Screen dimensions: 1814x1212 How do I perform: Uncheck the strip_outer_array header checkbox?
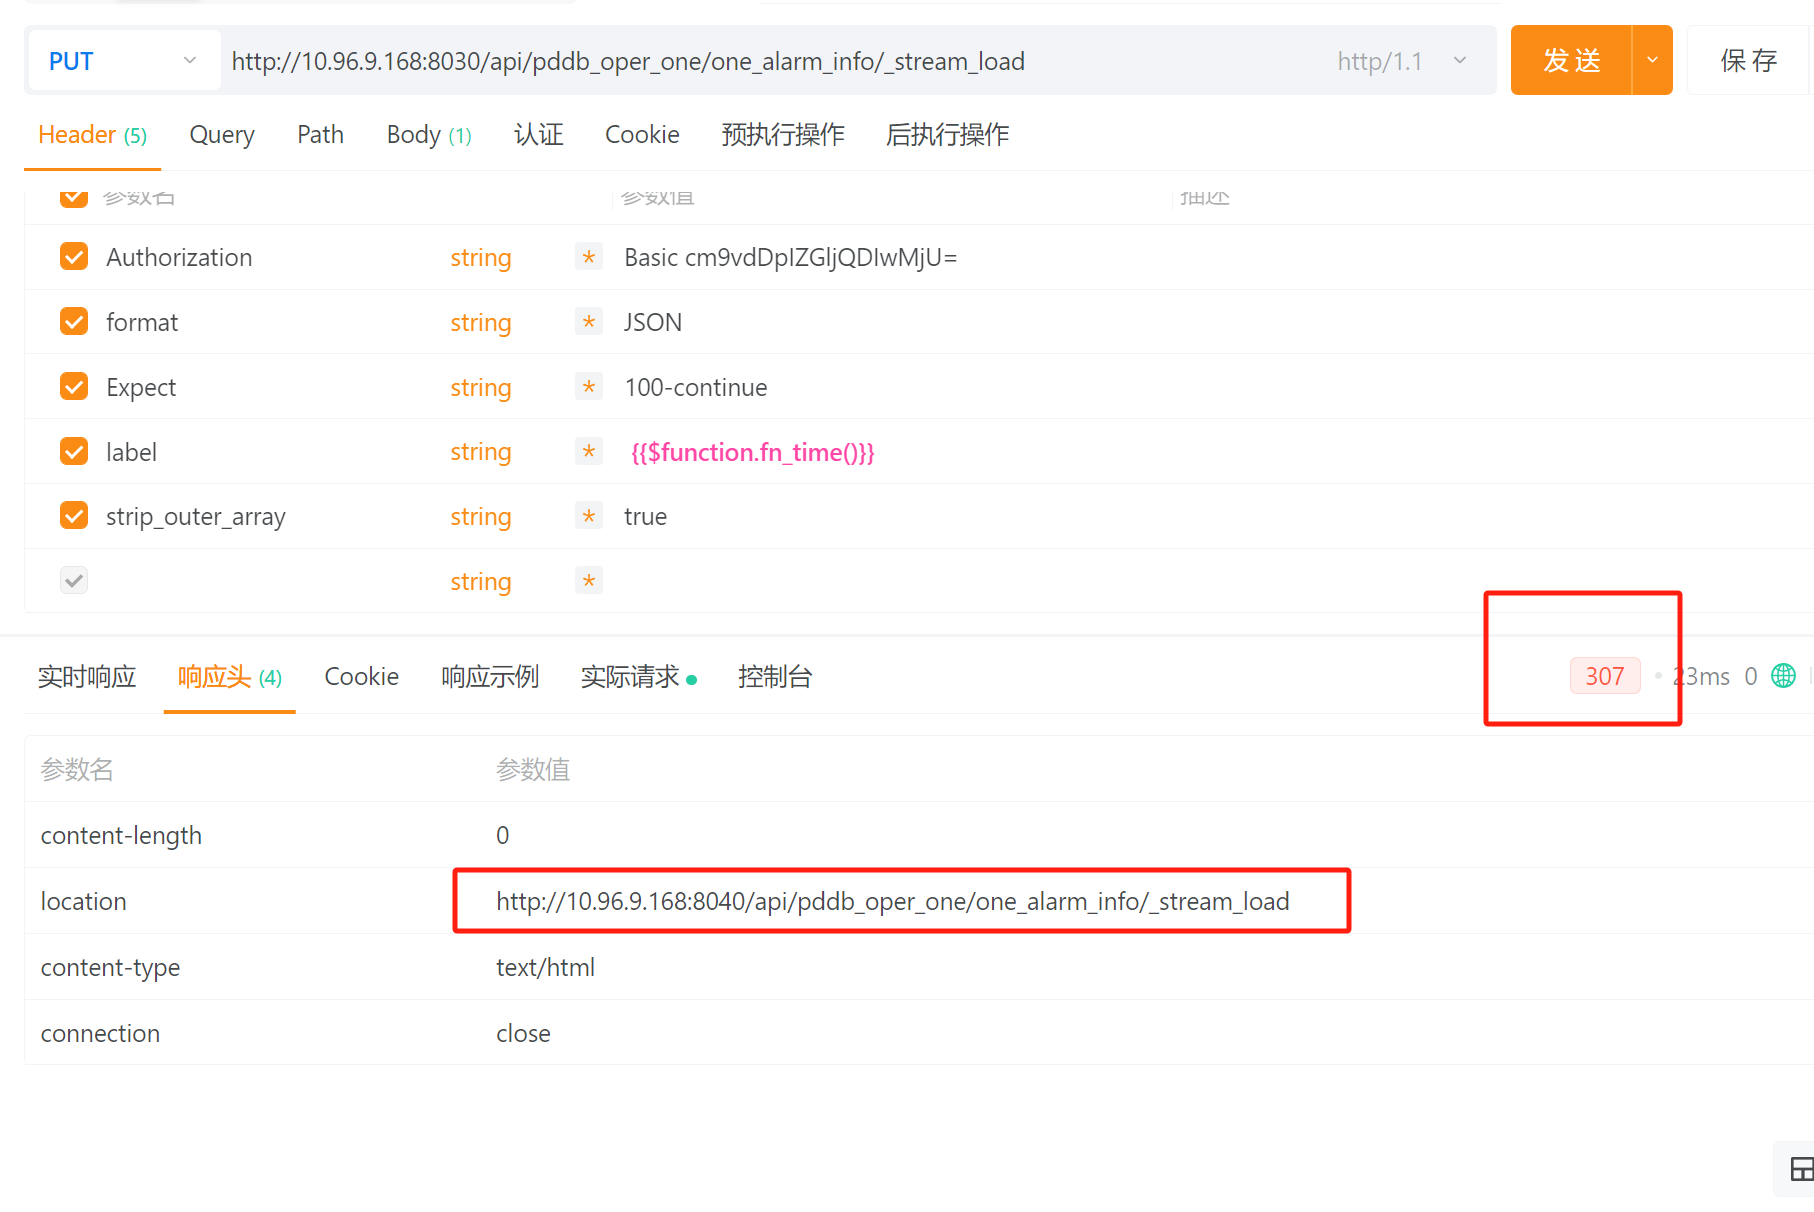point(74,516)
